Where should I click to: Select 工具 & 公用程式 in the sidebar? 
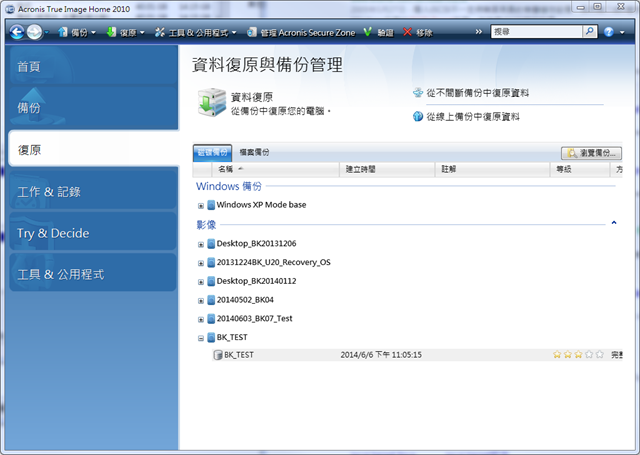93,274
